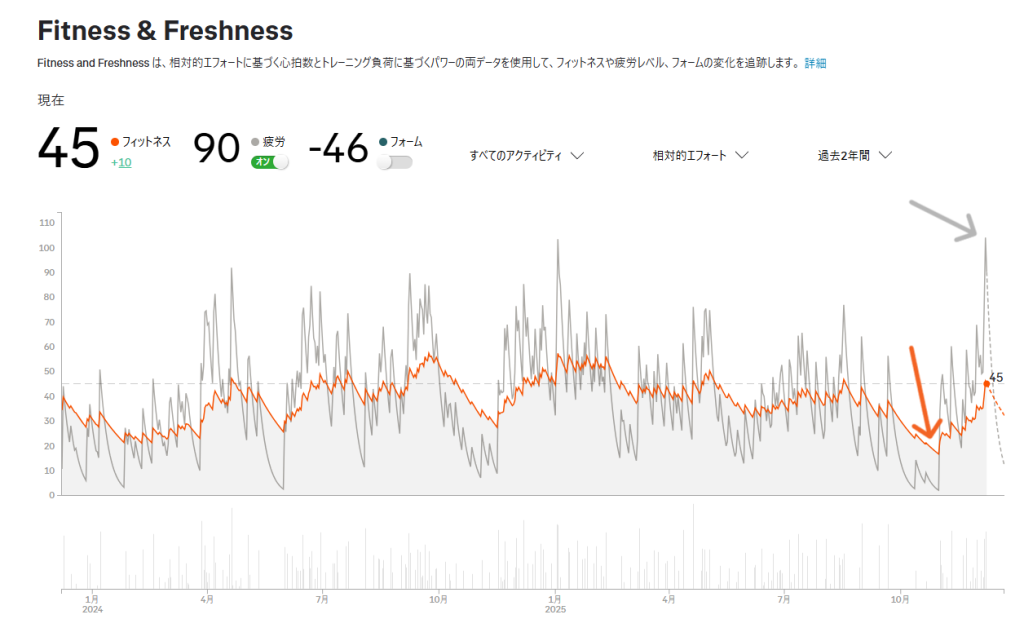Viewport: 1024px width, 619px height.
Task: Click the orange arrow annotation on chart
Action: tap(922, 394)
